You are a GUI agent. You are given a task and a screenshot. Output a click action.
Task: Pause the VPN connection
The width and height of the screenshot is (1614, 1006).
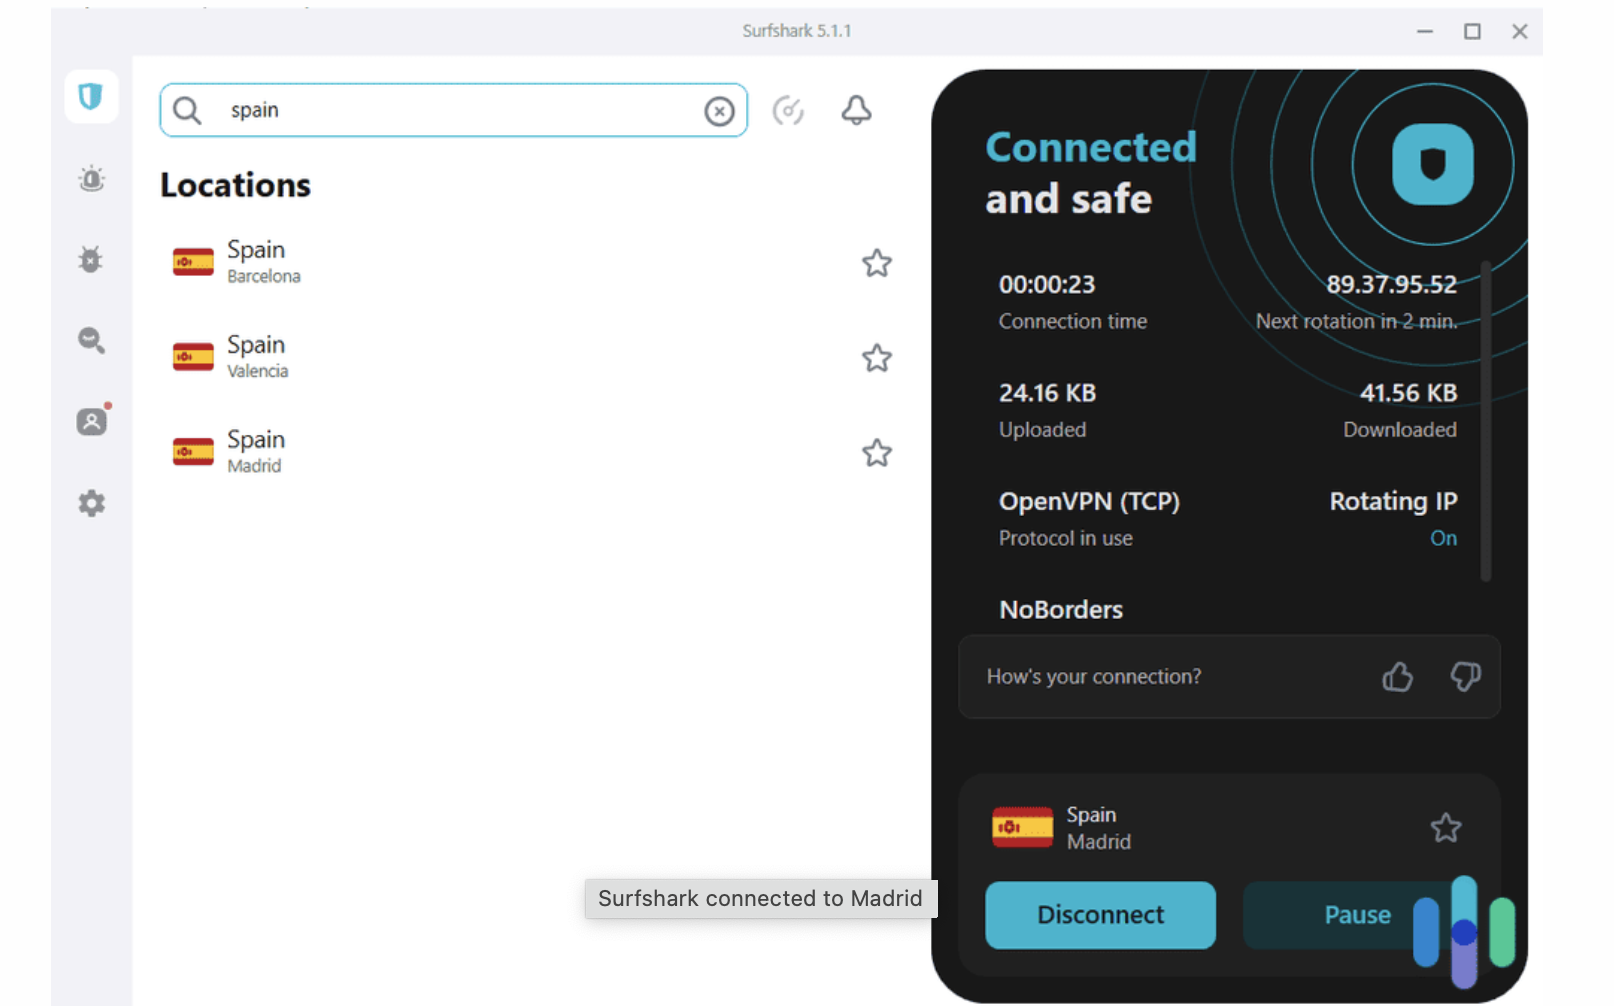(1330, 915)
